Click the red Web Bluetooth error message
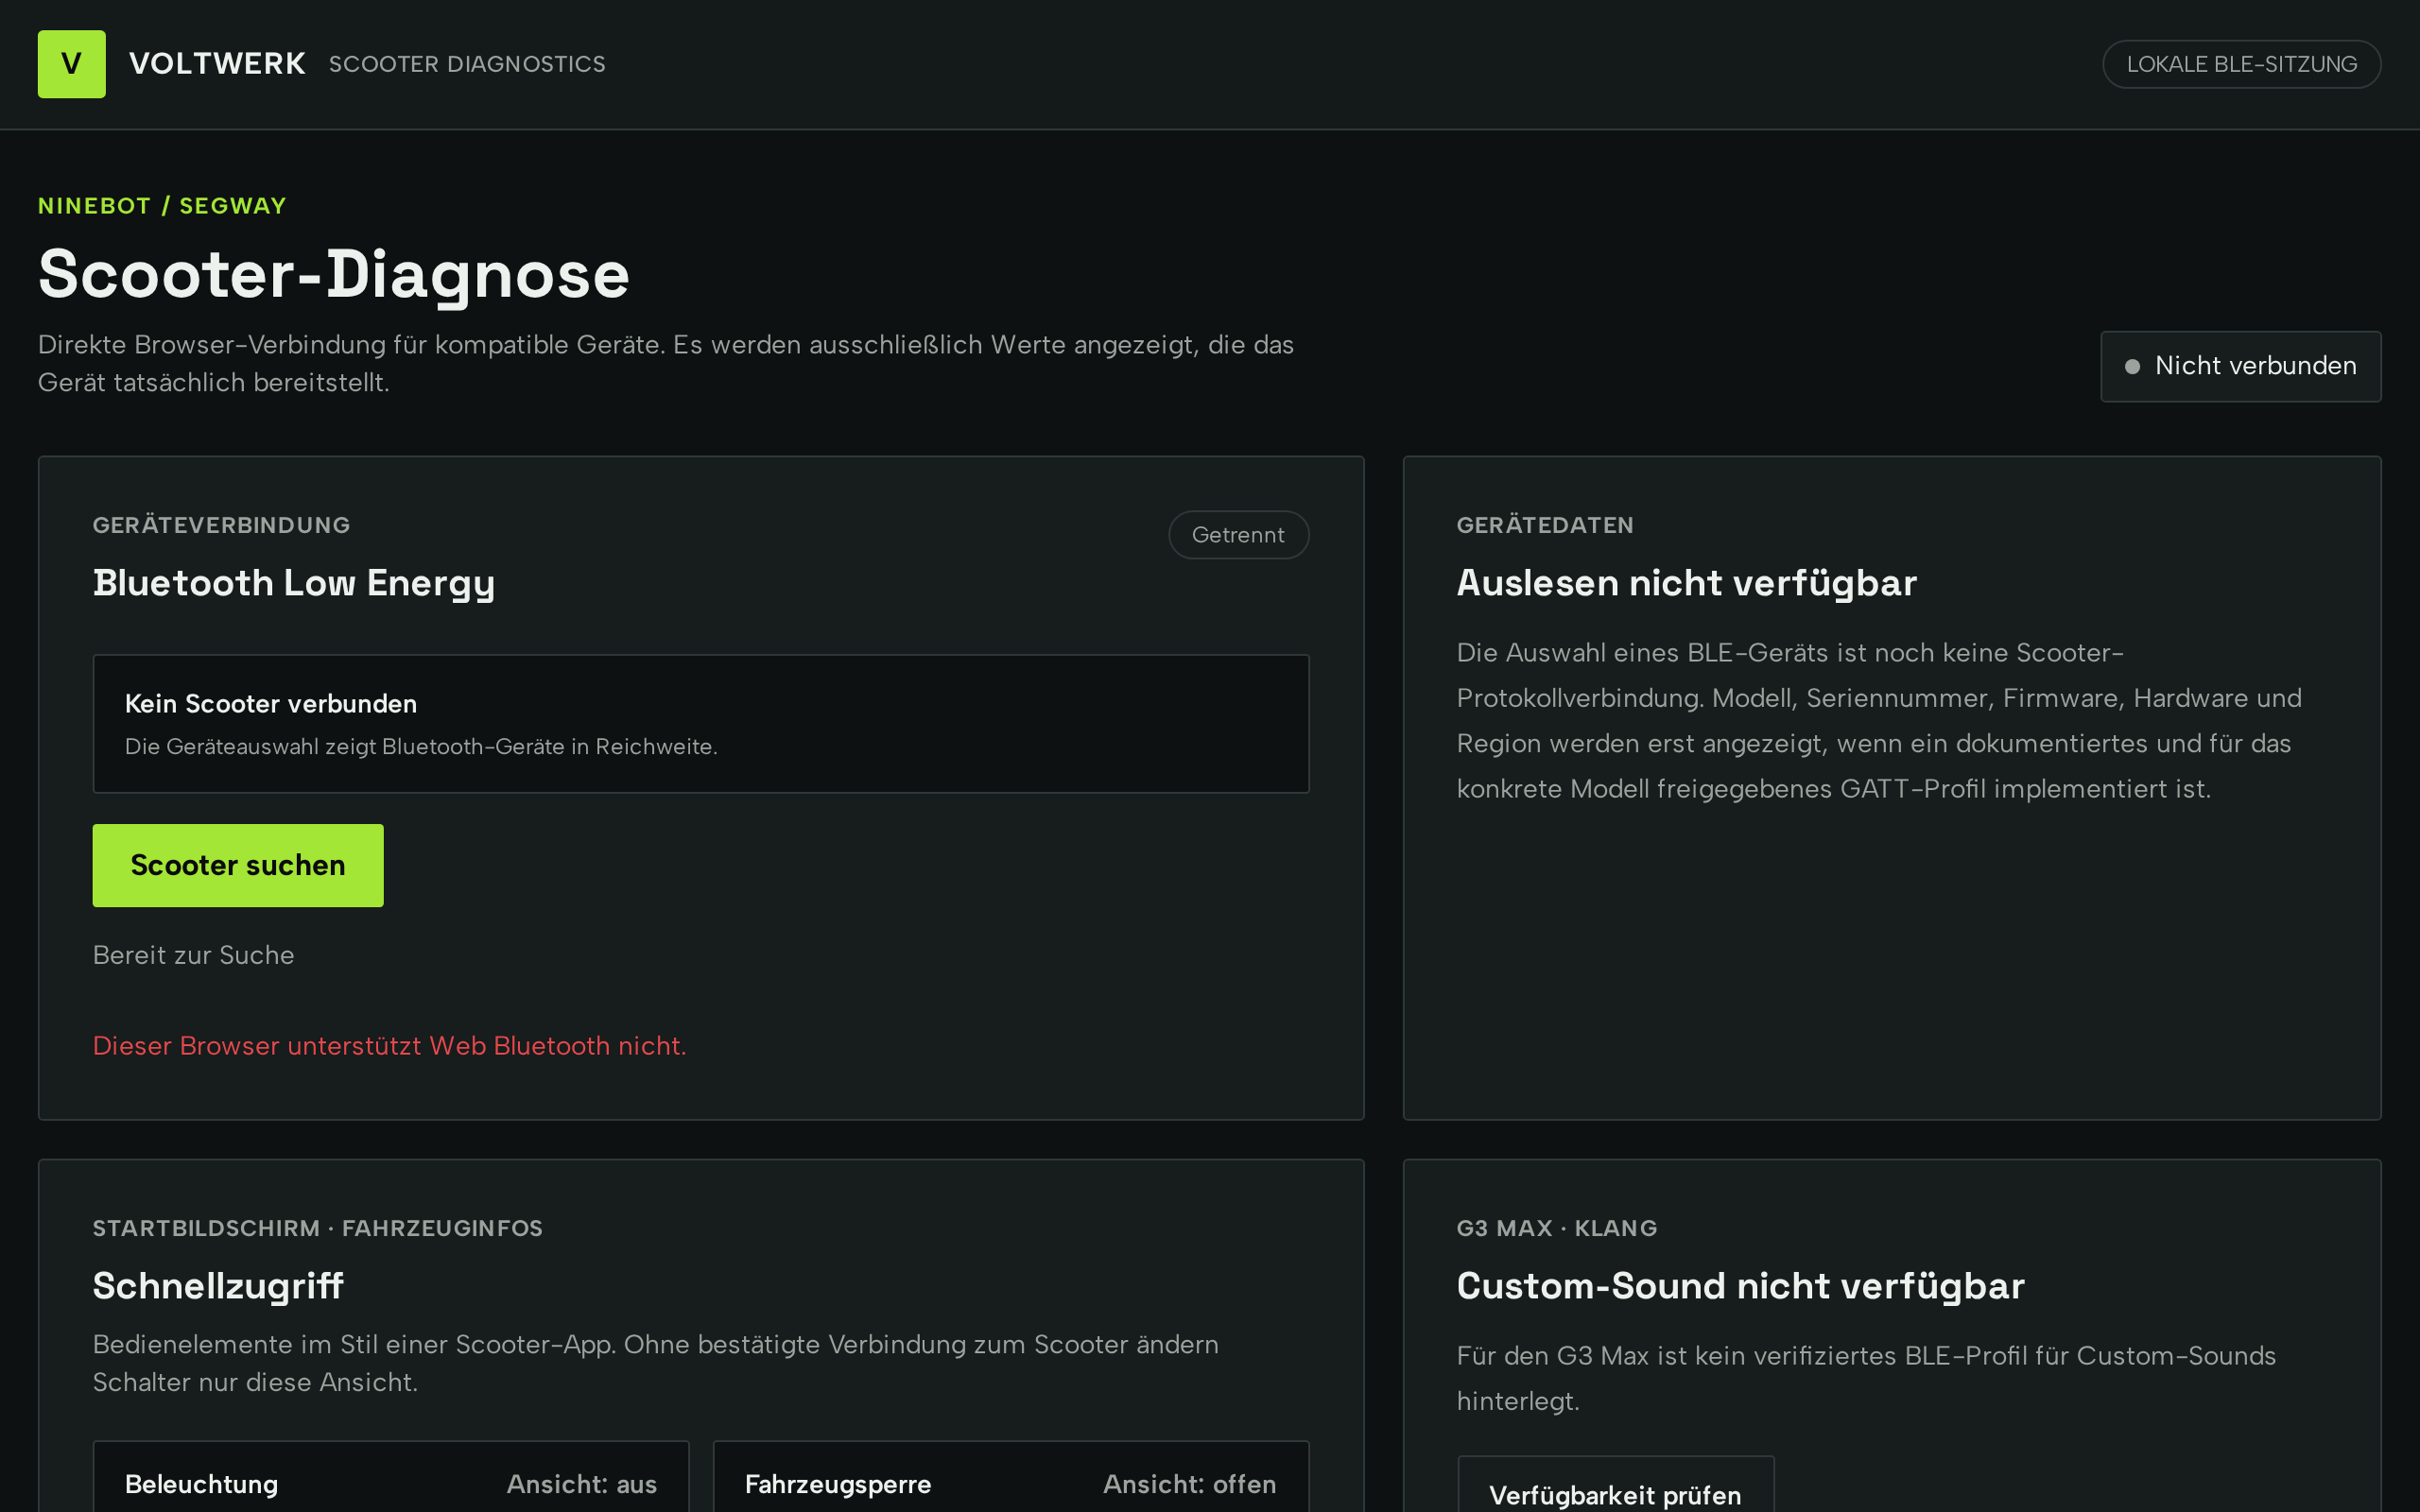The height and width of the screenshot is (1512, 2420). click(390, 1046)
